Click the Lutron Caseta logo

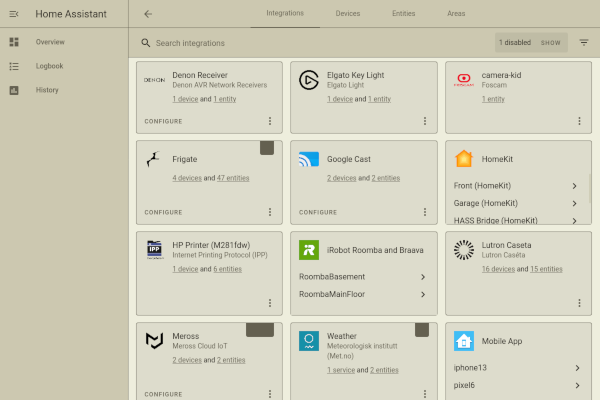464,250
